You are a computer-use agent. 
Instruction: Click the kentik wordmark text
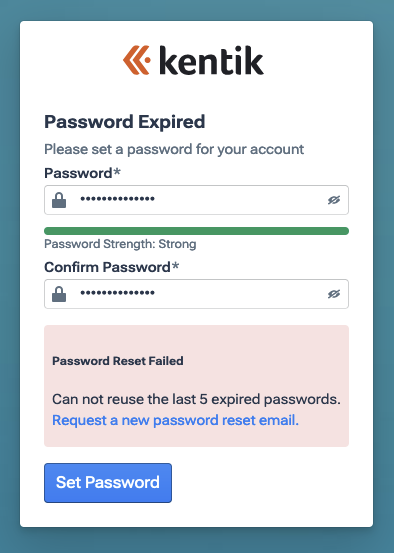click(x=211, y=60)
